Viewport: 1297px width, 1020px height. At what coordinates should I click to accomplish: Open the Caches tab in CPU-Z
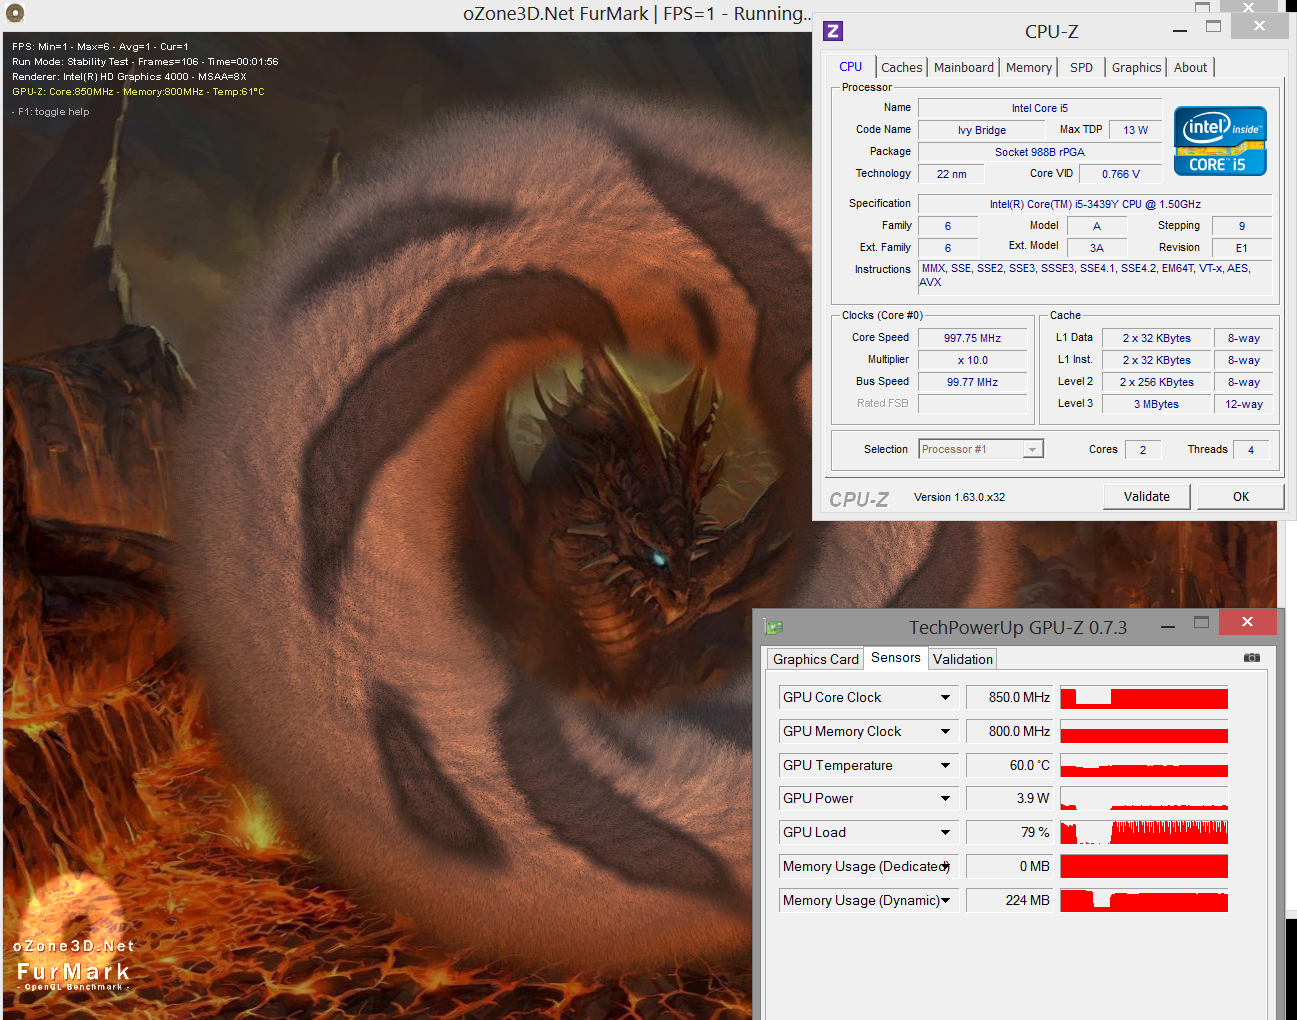click(x=902, y=67)
